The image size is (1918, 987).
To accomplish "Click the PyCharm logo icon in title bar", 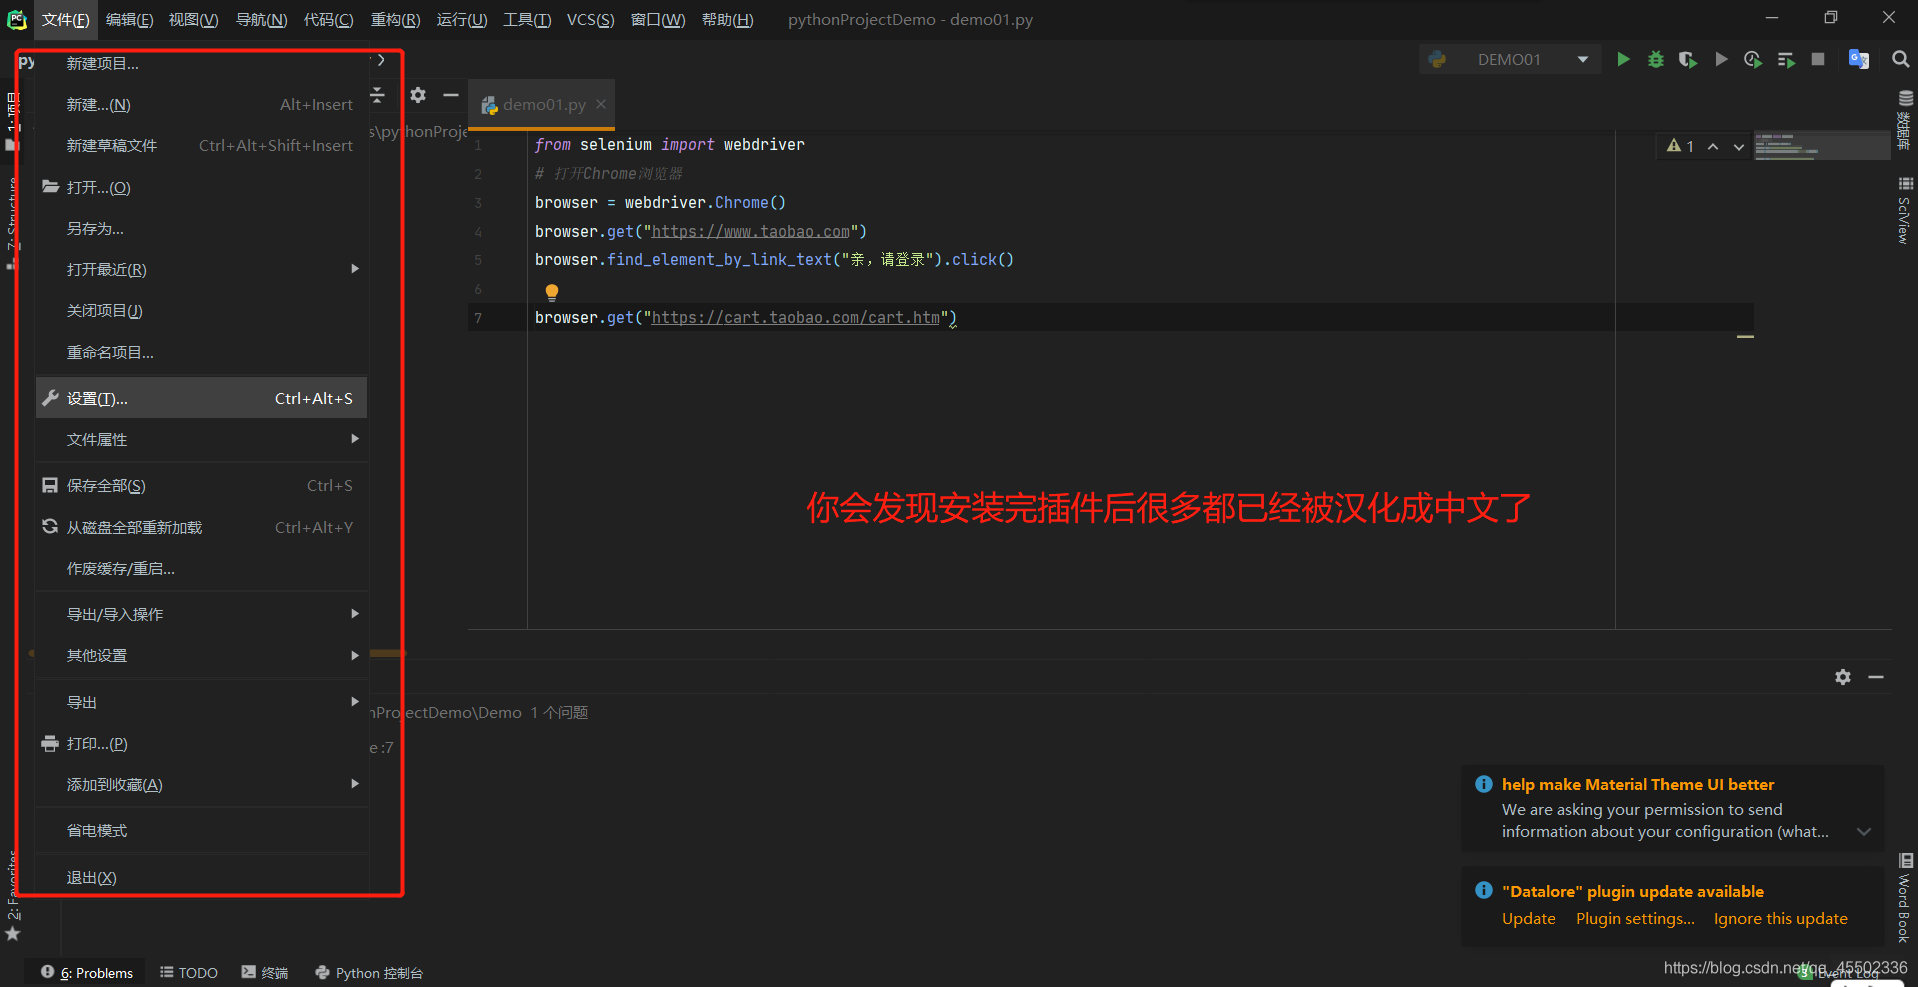I will click(16, 19).
